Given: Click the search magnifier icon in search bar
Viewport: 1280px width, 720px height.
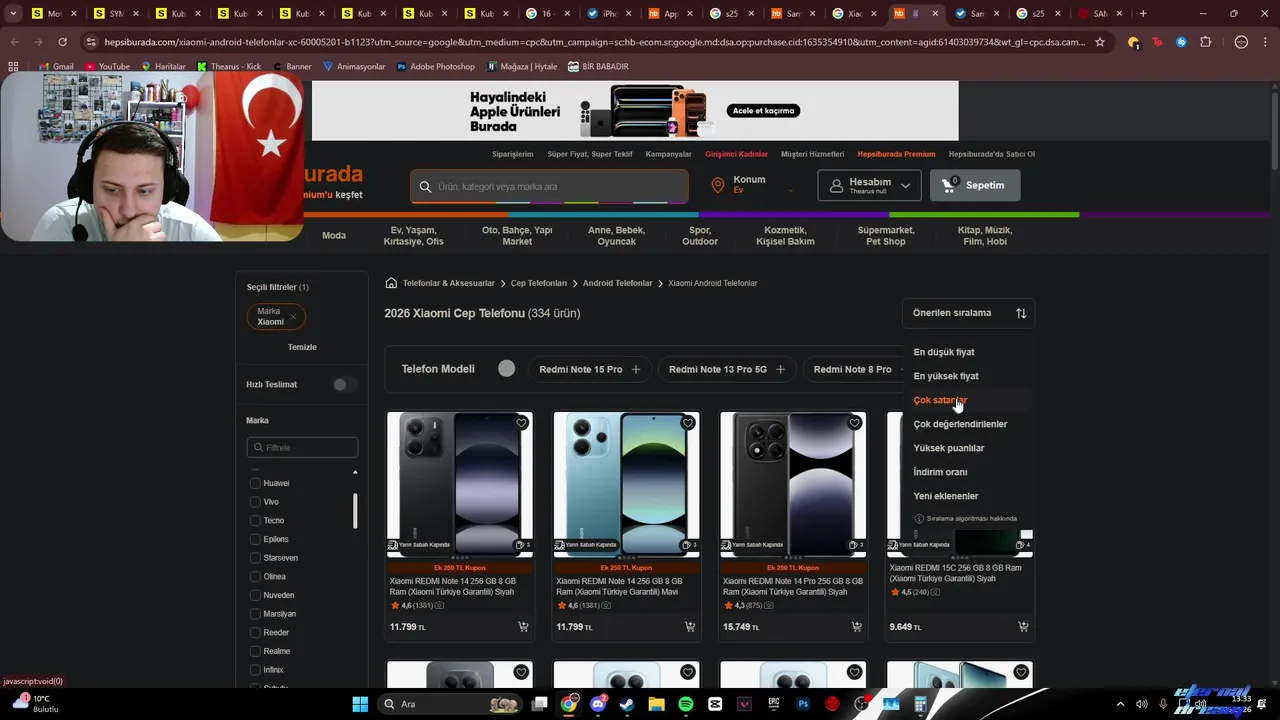Looking at the screenshot, I should pos(425,187).
